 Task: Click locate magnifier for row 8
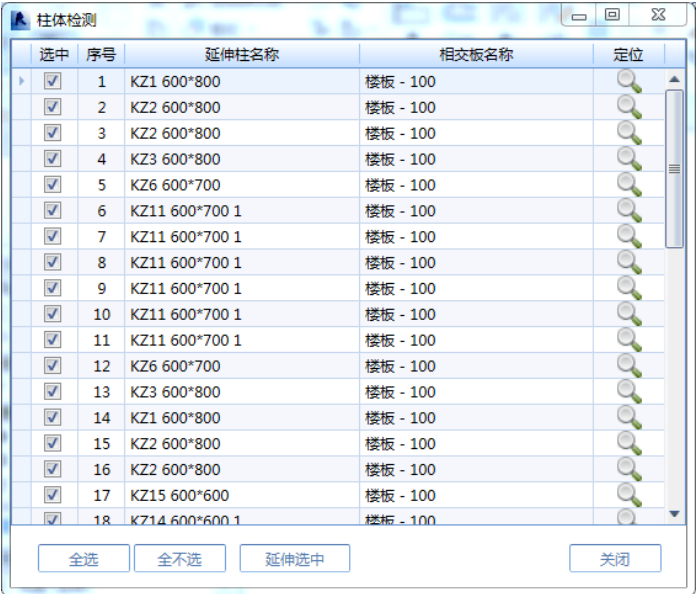tap(629, 262)
